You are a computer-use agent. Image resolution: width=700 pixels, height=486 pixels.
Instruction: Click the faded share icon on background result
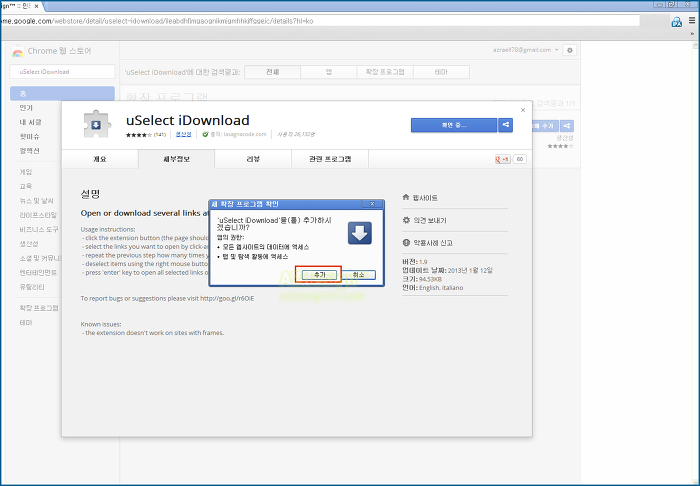(567, 126)
